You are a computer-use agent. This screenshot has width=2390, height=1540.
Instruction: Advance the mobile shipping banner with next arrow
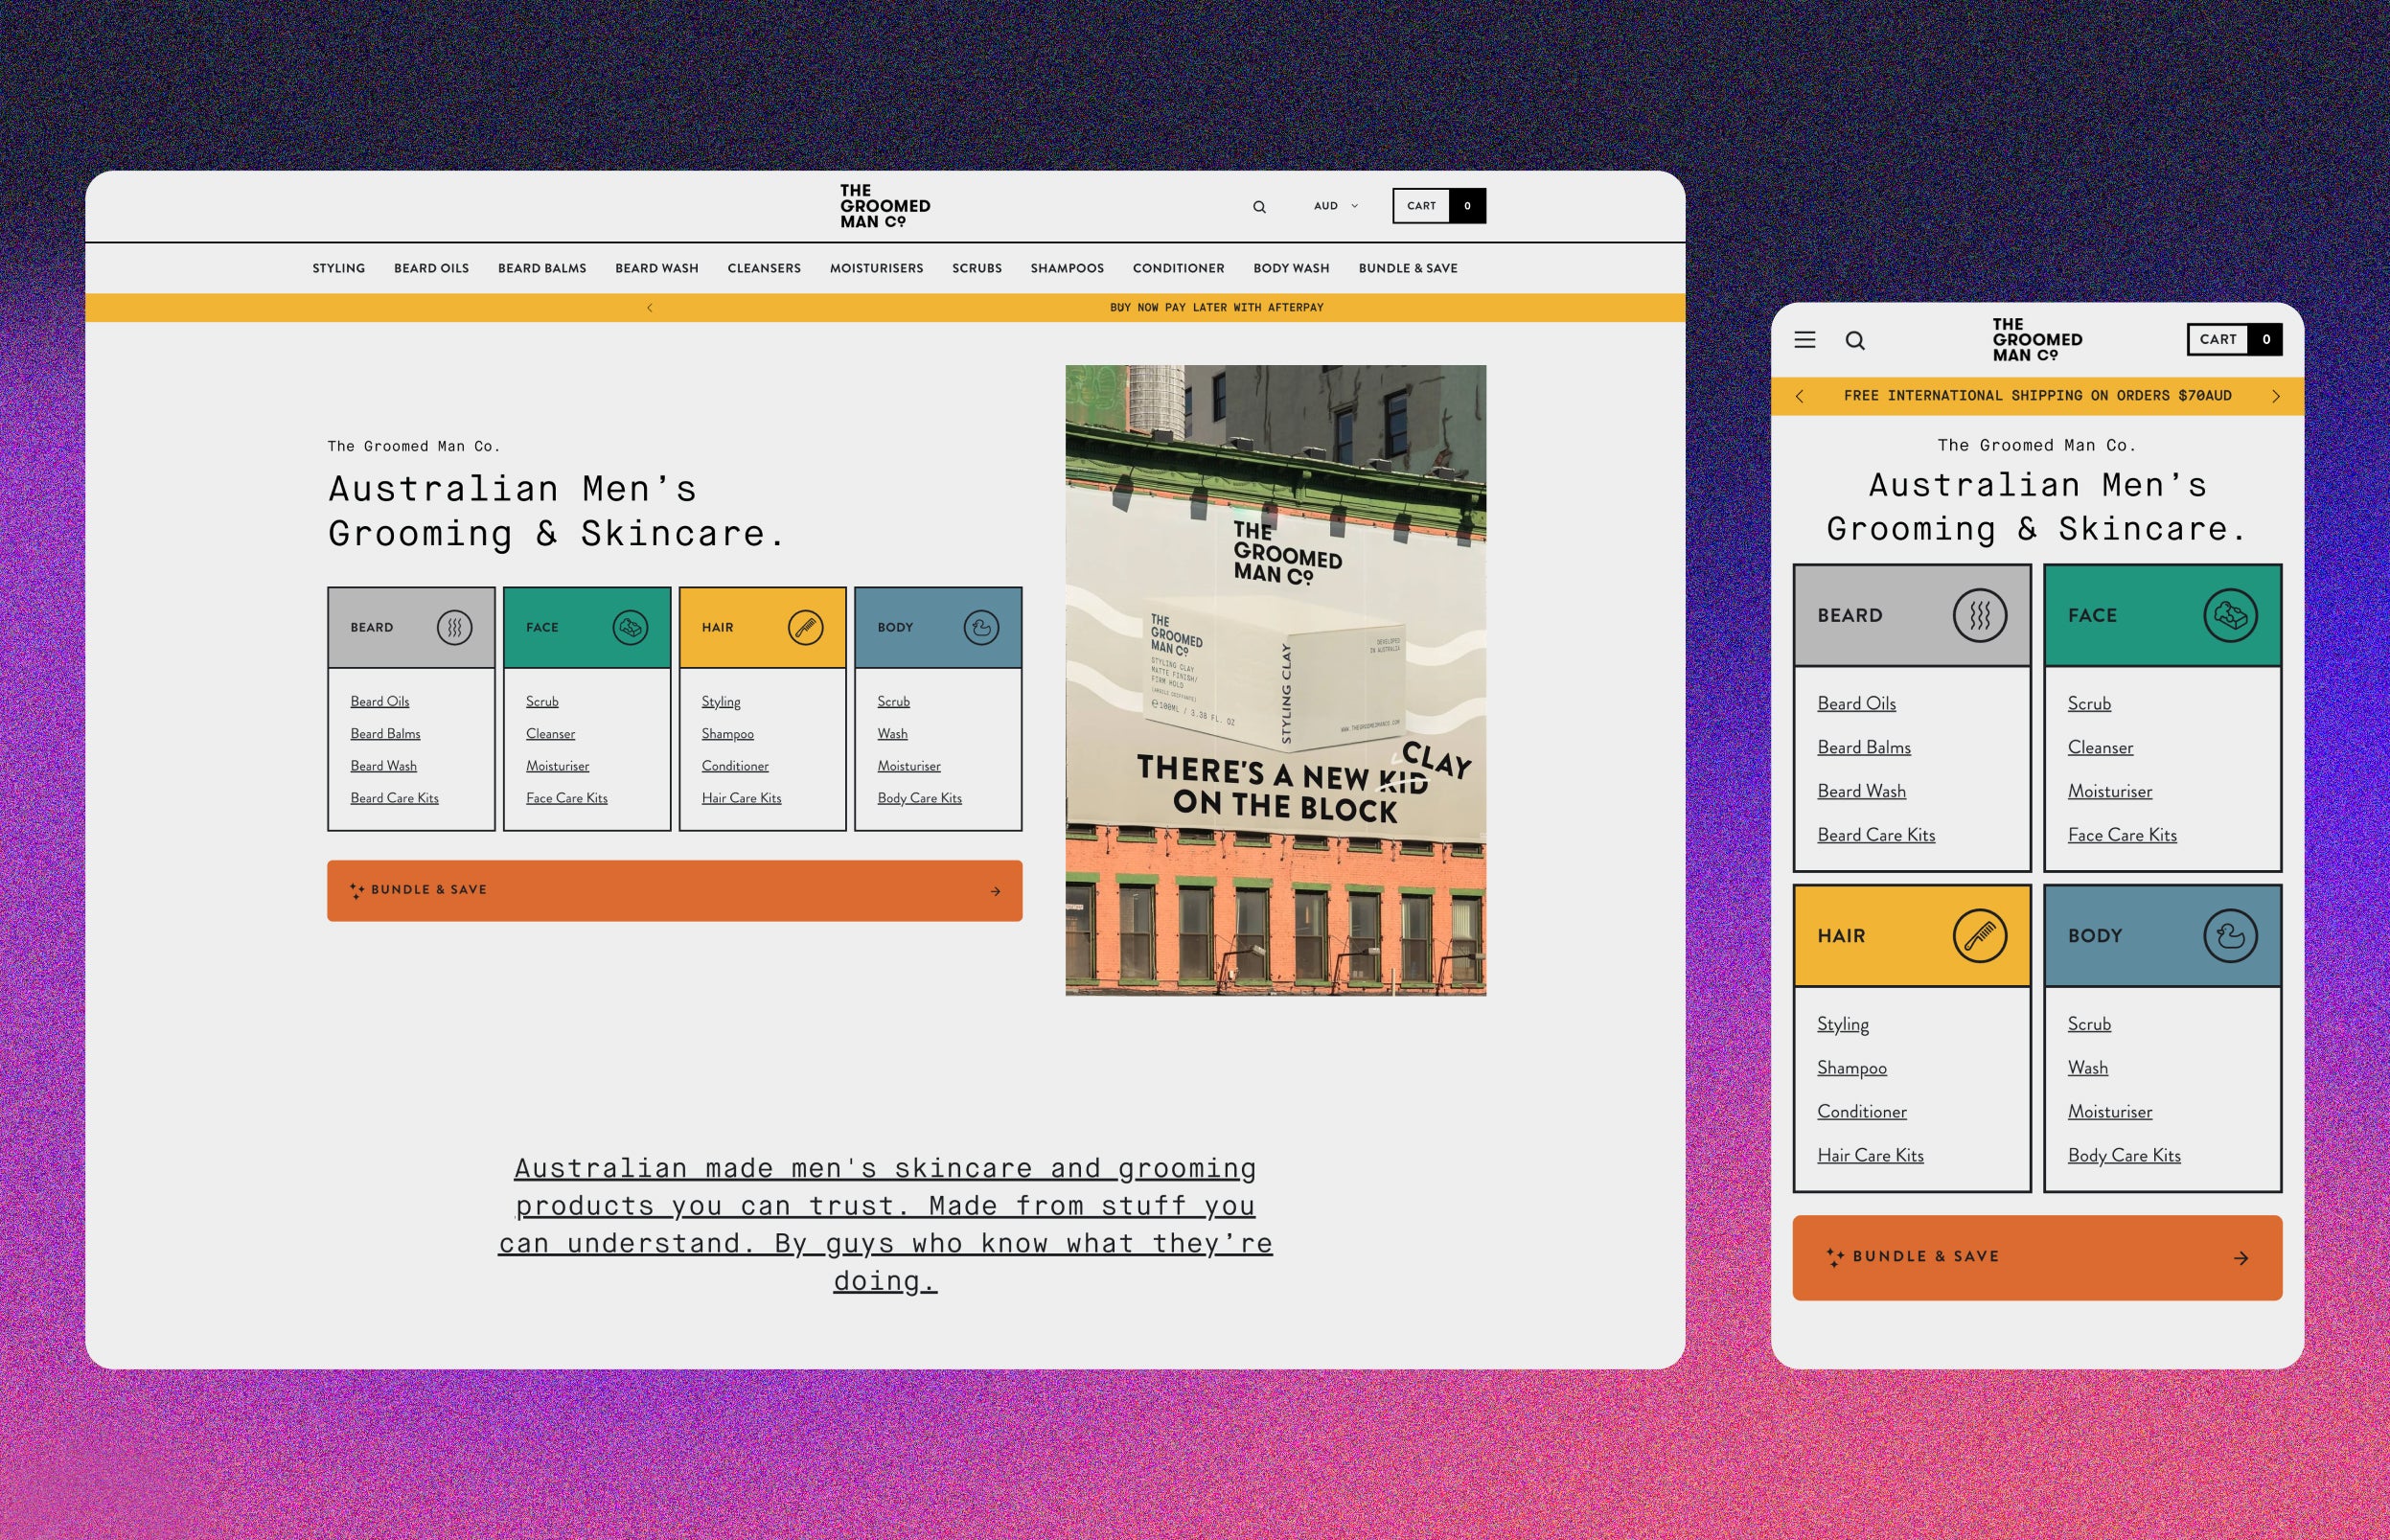pyautogui.click(x=2275, y=397)
